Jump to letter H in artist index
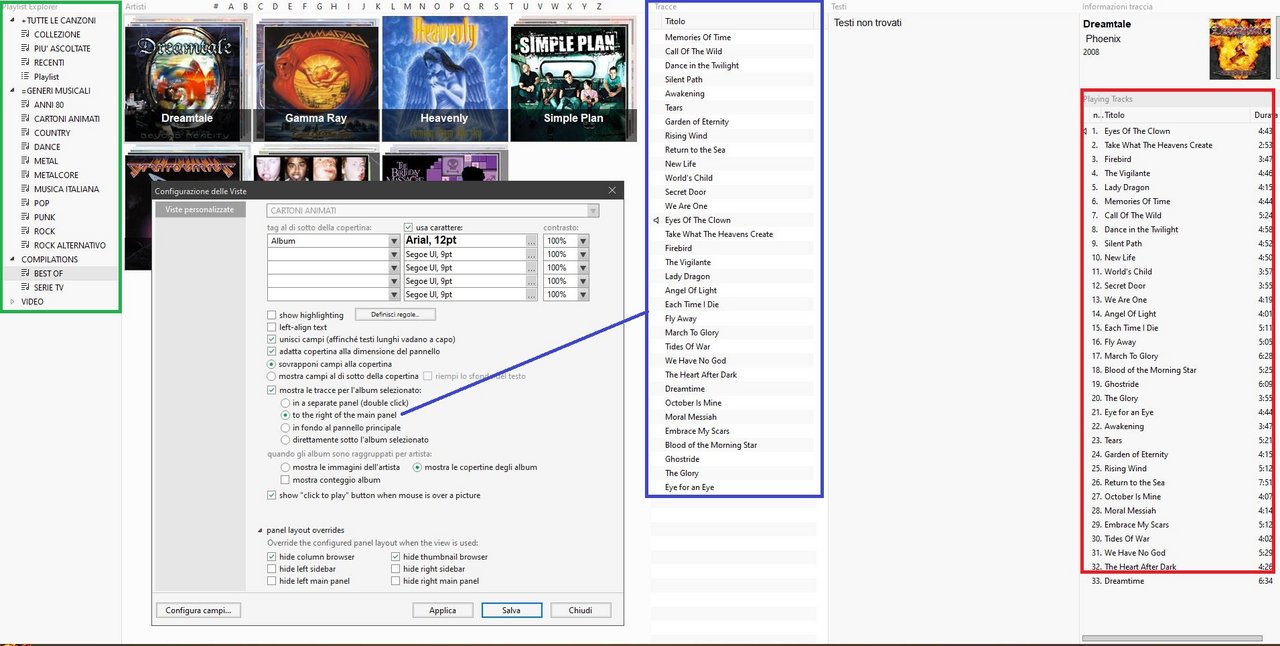Screen dimensions: 1280x646 tap(334, 7)
